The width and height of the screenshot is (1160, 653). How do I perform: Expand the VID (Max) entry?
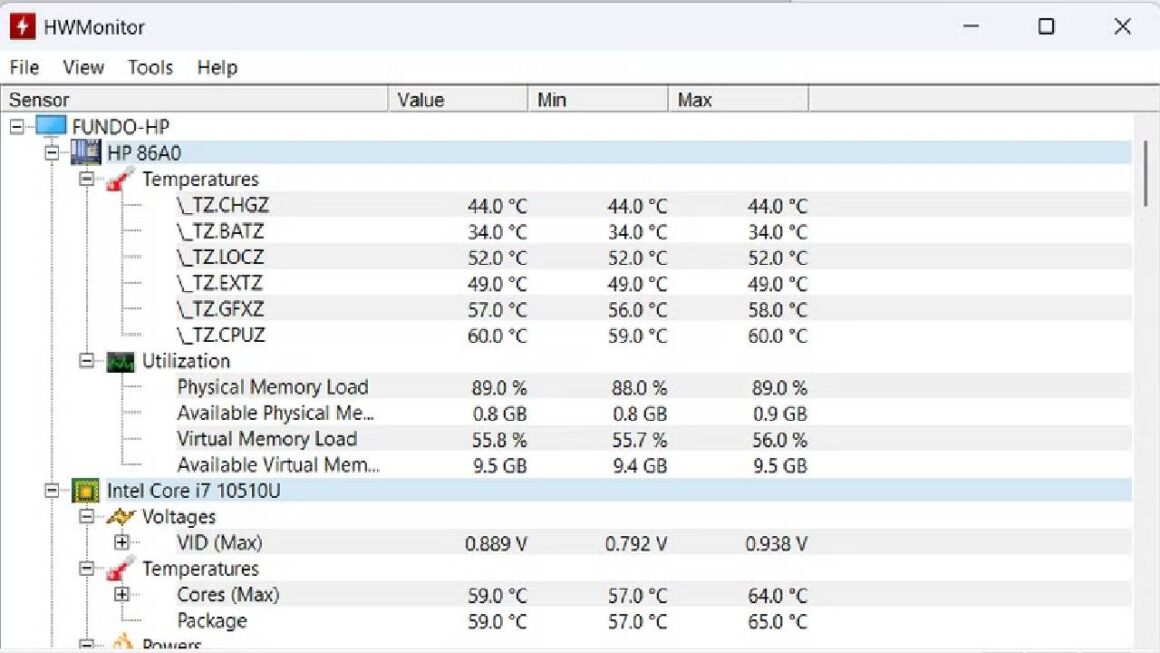(122, 543)
